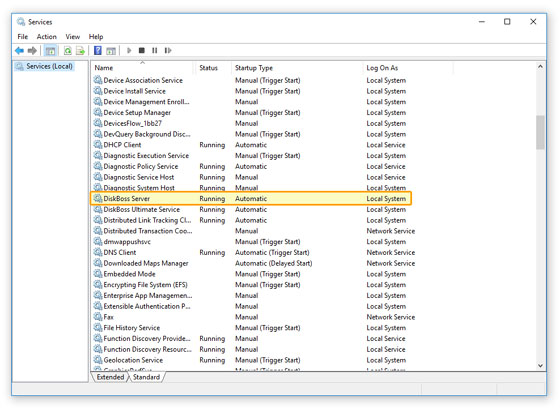
Task: Open the View menu
Action: point(72,37)
